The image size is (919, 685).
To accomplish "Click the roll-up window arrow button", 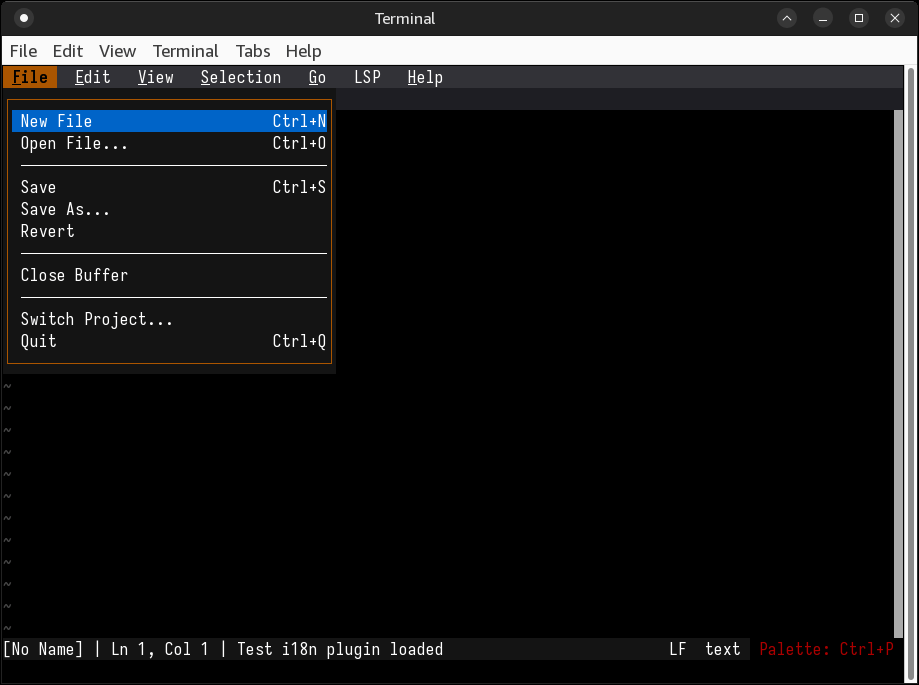I will point(787,18).
